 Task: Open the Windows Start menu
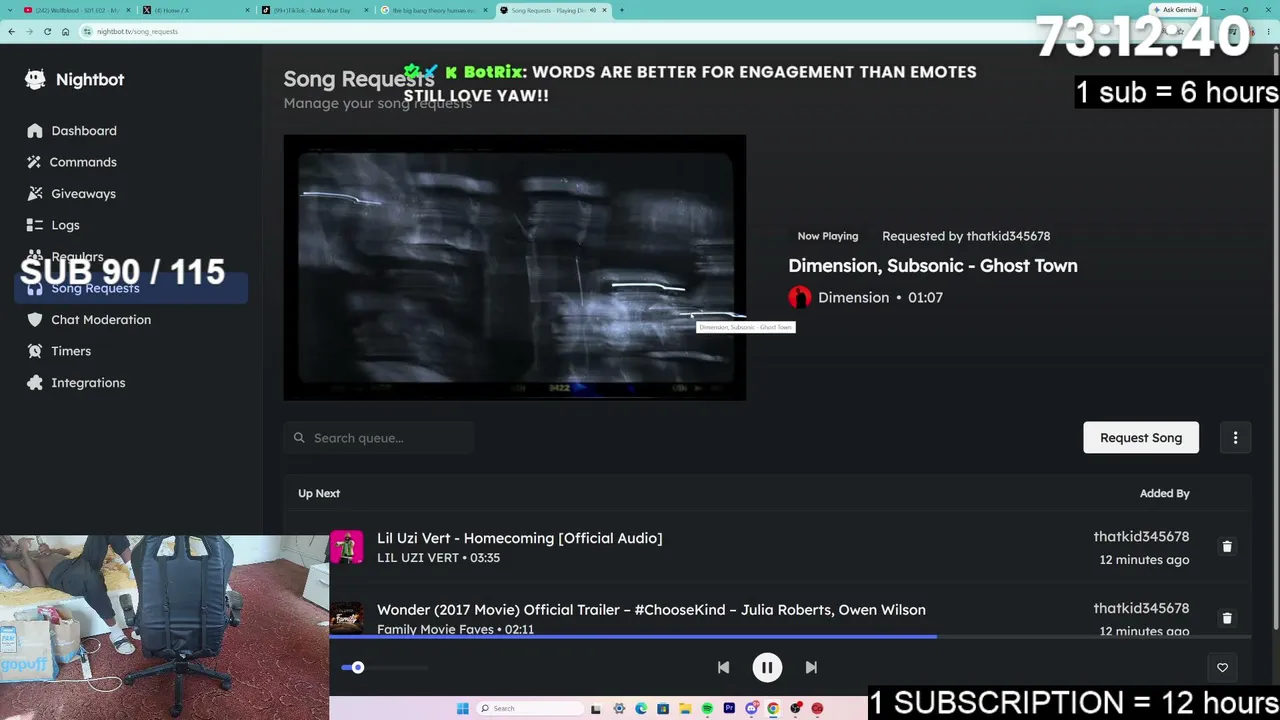[x=462, y=709]
